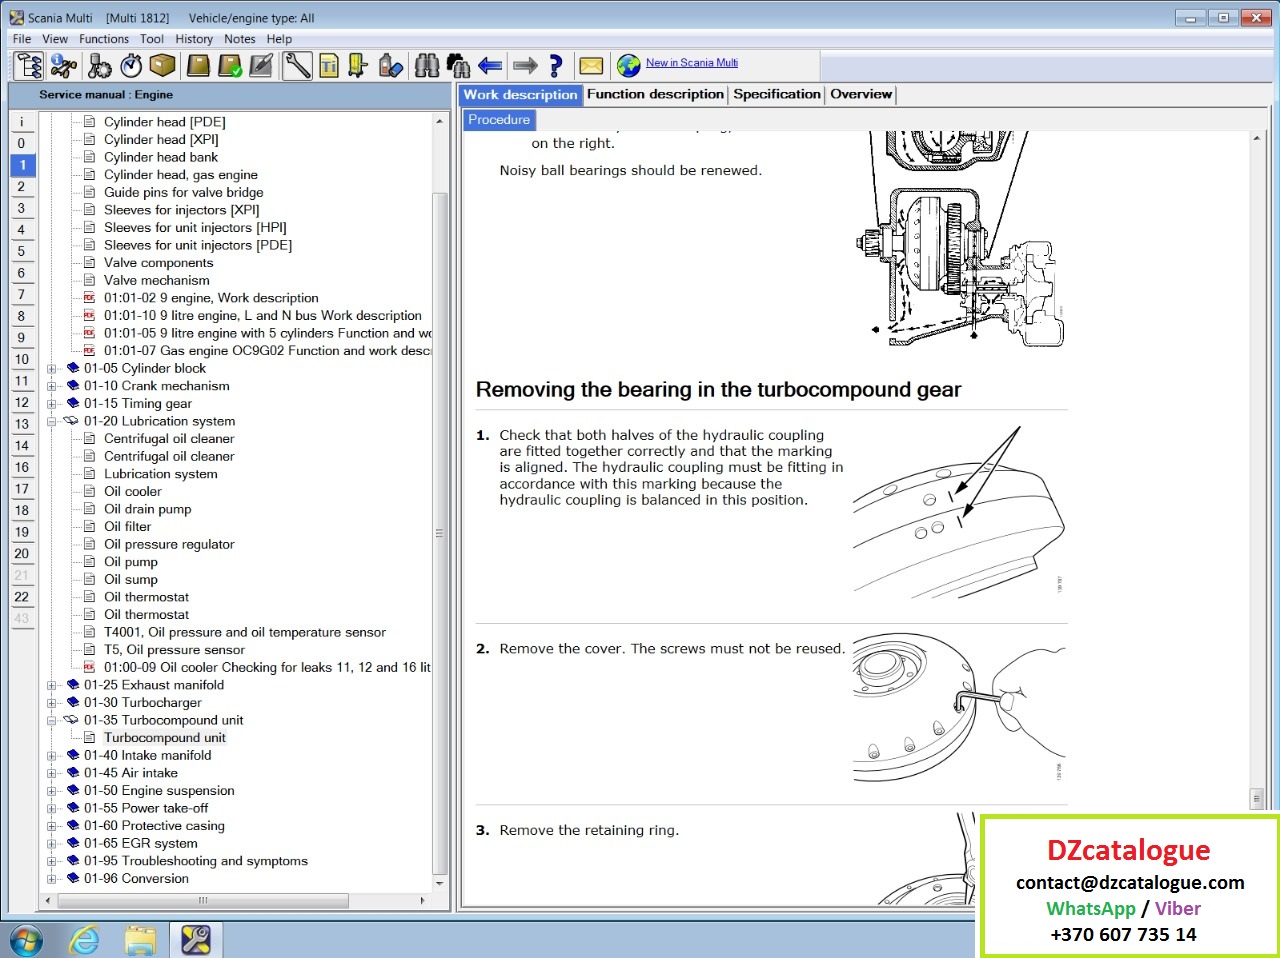Viewport: 1280px width, 958px height.
Task: Click the book with pen icon
Action: [261, 66]
